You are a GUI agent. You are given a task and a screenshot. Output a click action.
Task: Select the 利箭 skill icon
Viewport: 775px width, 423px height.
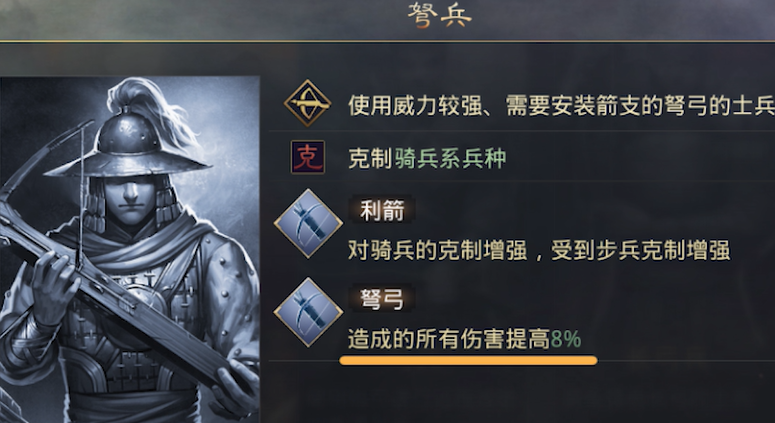click(309, 226)
